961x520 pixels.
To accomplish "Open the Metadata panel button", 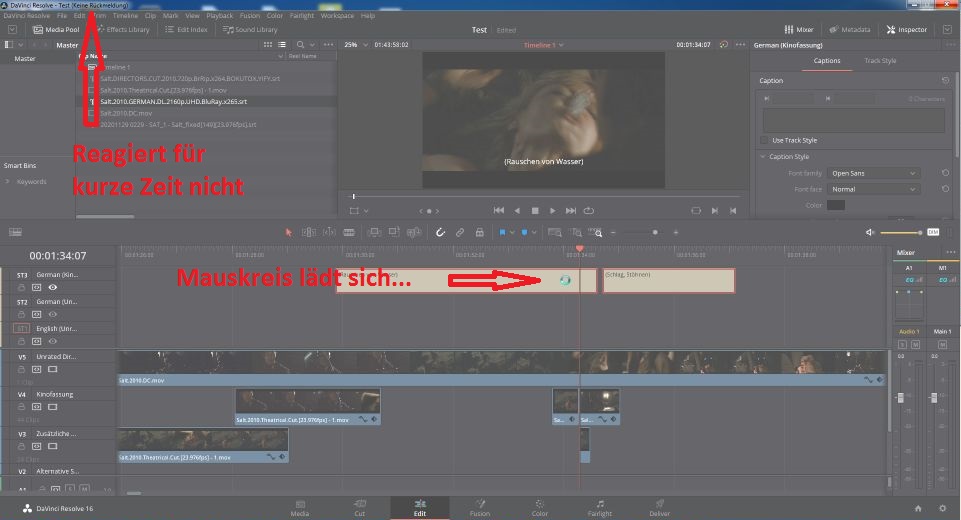I will tap(850, 29).
